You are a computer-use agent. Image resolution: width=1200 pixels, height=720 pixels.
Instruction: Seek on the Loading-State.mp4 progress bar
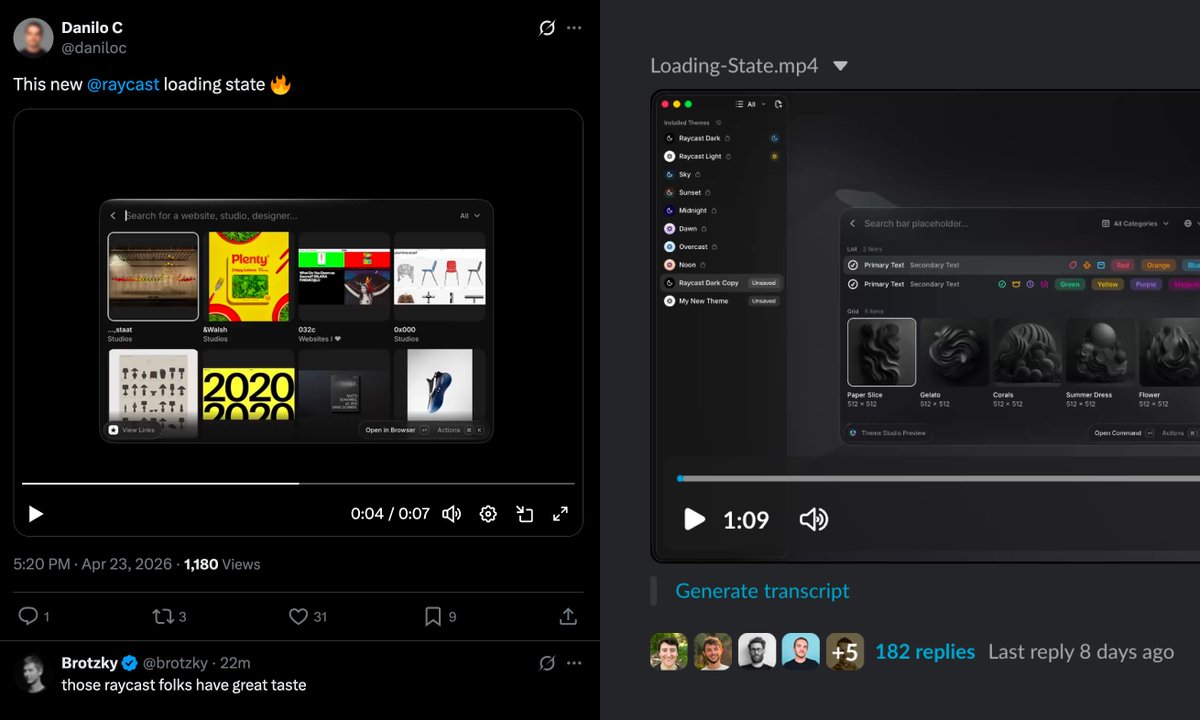click(x=938, y=479)
